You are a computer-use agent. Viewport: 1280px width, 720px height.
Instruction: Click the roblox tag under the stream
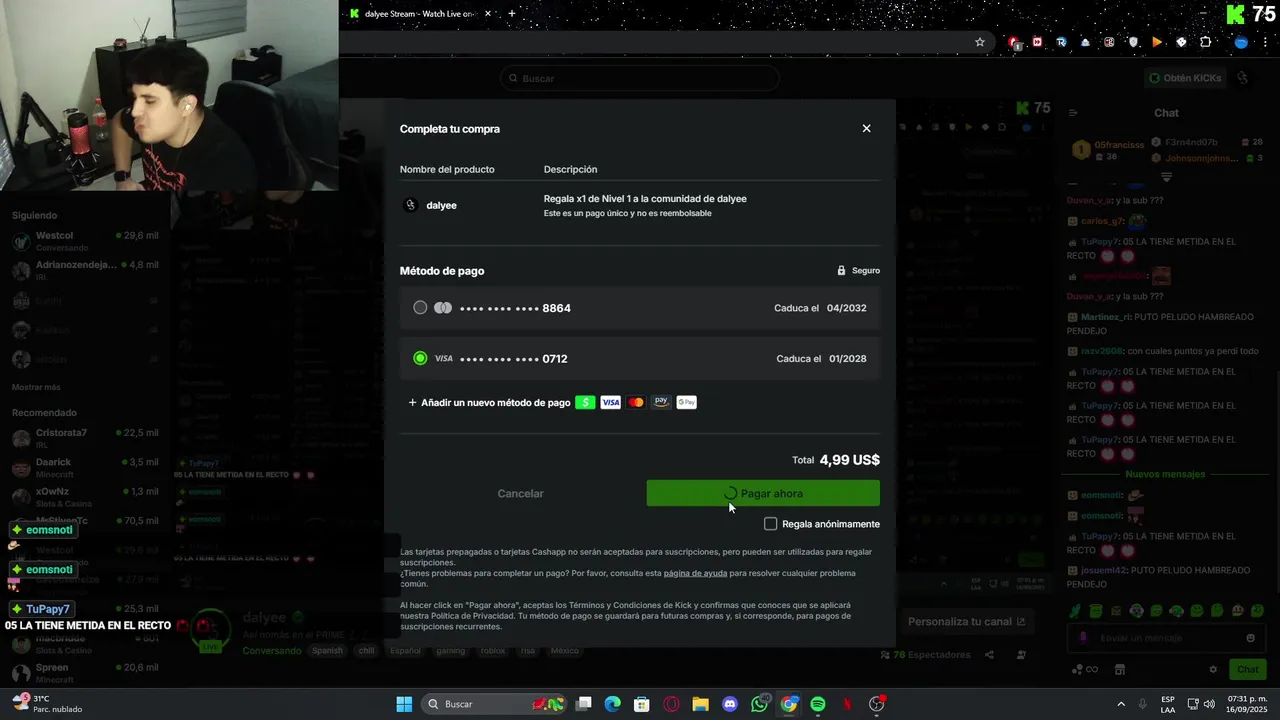coord(493,651)
